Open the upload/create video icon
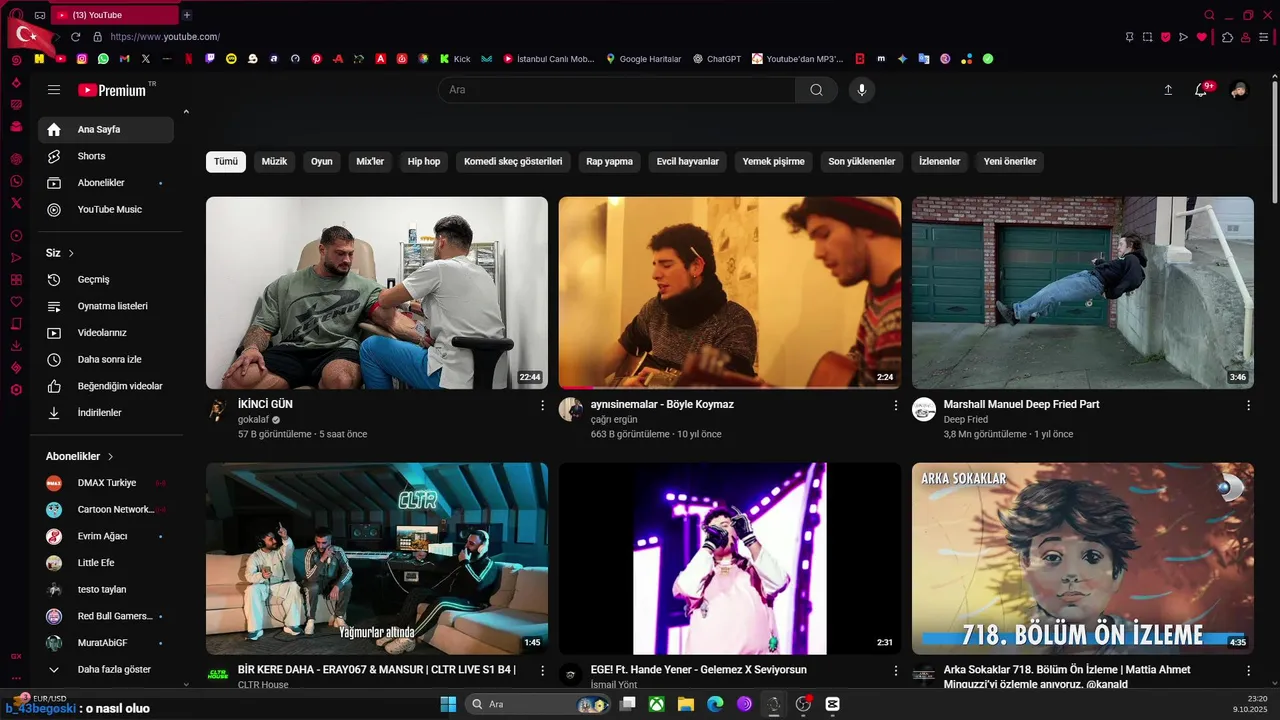The width and height of the screenshot is (1280, 720). [x=1168, y=90]
